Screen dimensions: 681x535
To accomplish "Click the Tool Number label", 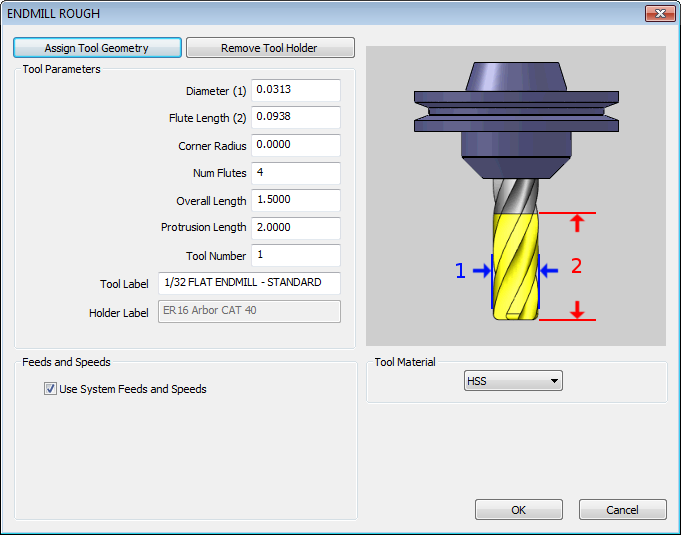I will [216, 256].
